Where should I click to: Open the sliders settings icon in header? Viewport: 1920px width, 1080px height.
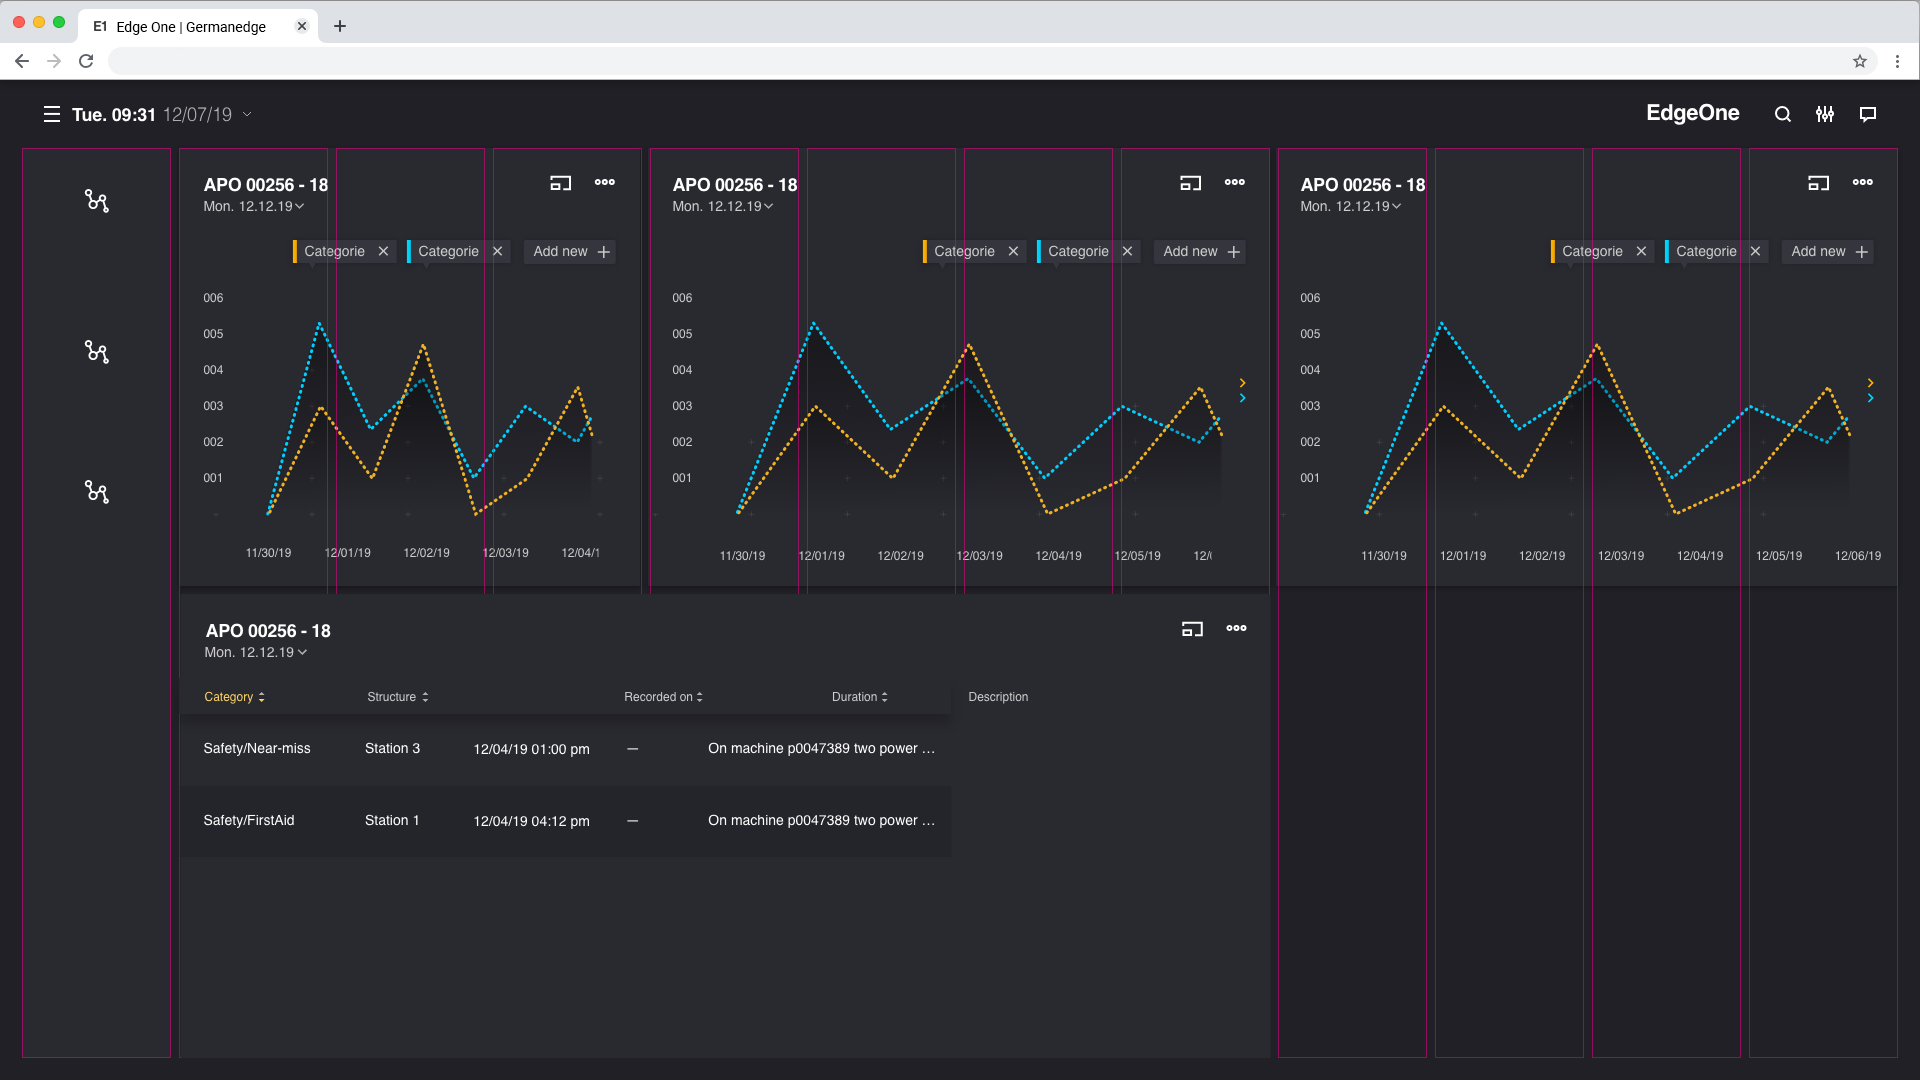tap(1825, 115)
